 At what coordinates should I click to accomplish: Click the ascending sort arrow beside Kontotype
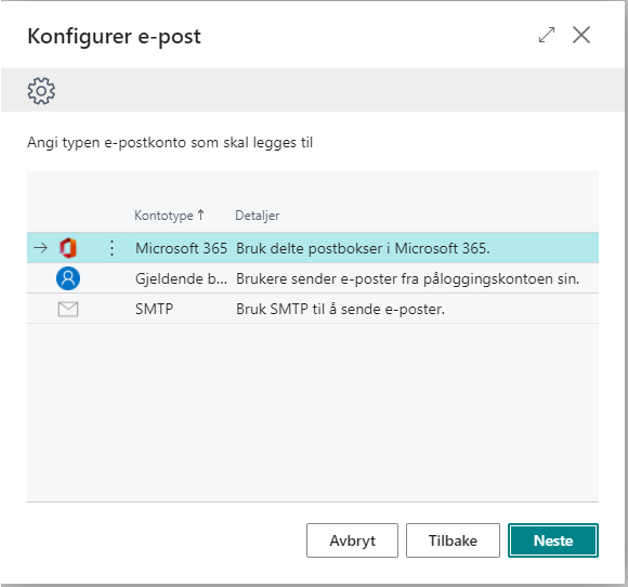pyautogui.click(x=201, y=215)
